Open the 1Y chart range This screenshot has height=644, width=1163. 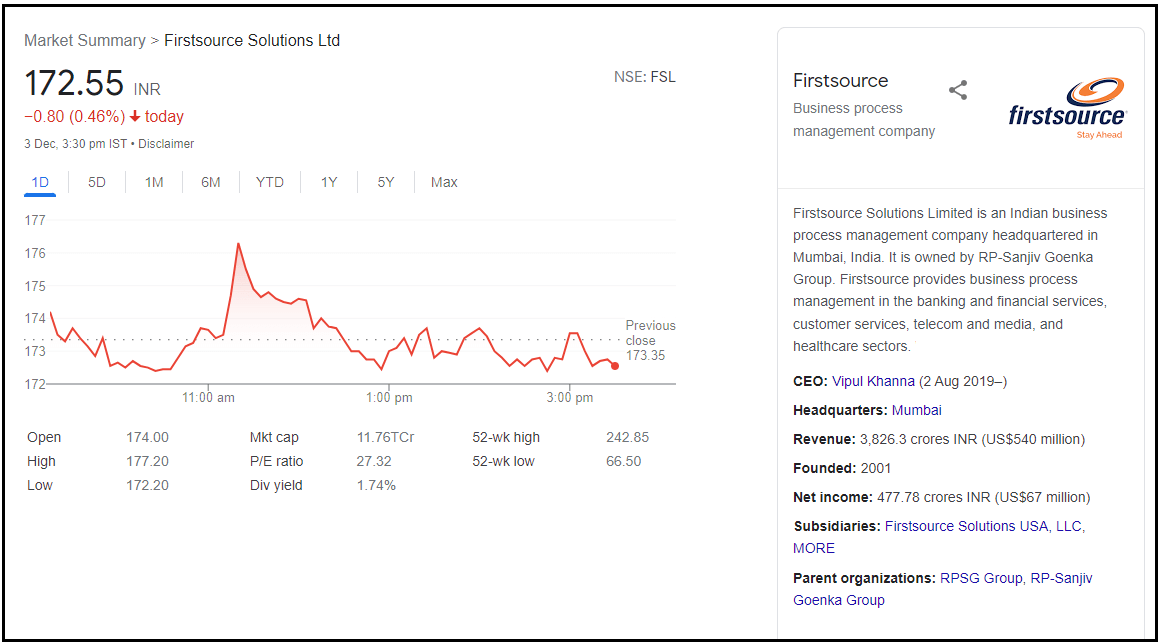coord(329,182)
